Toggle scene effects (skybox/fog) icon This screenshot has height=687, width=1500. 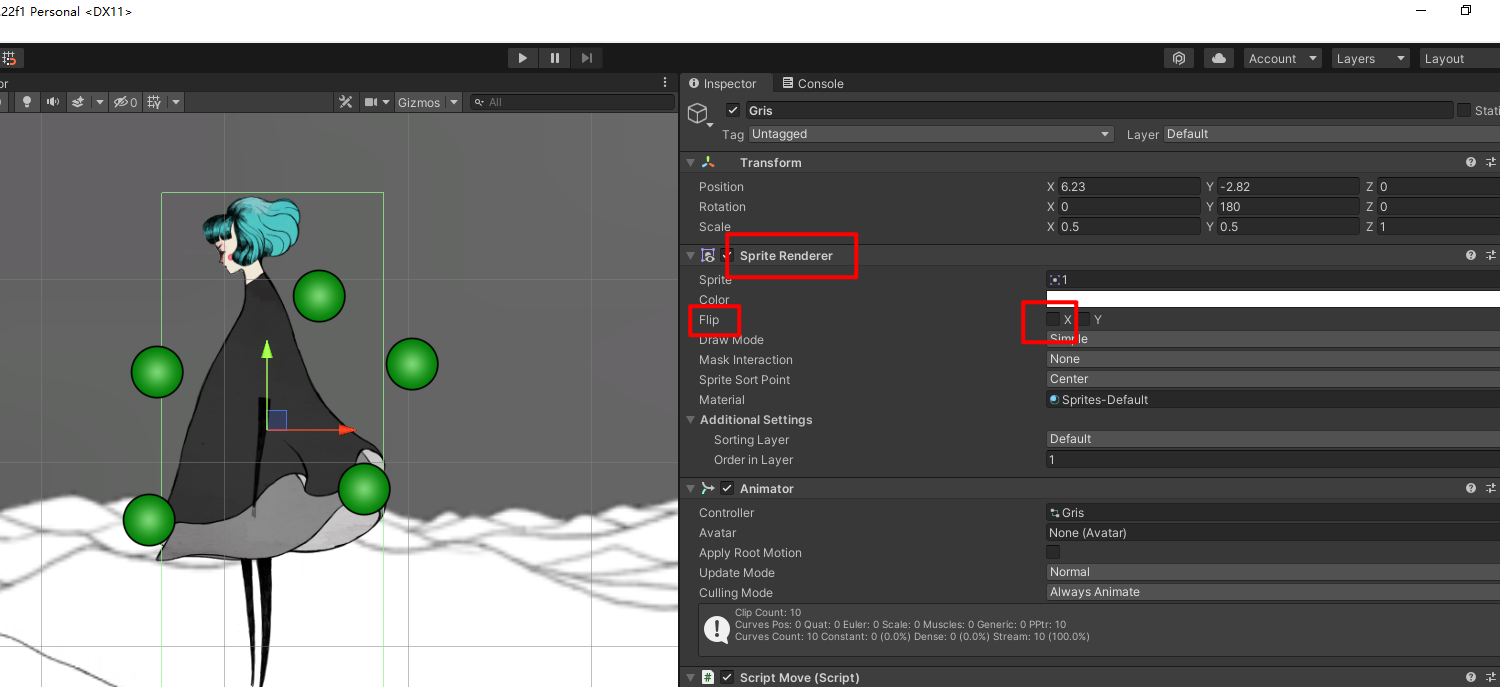coord(78,102)
